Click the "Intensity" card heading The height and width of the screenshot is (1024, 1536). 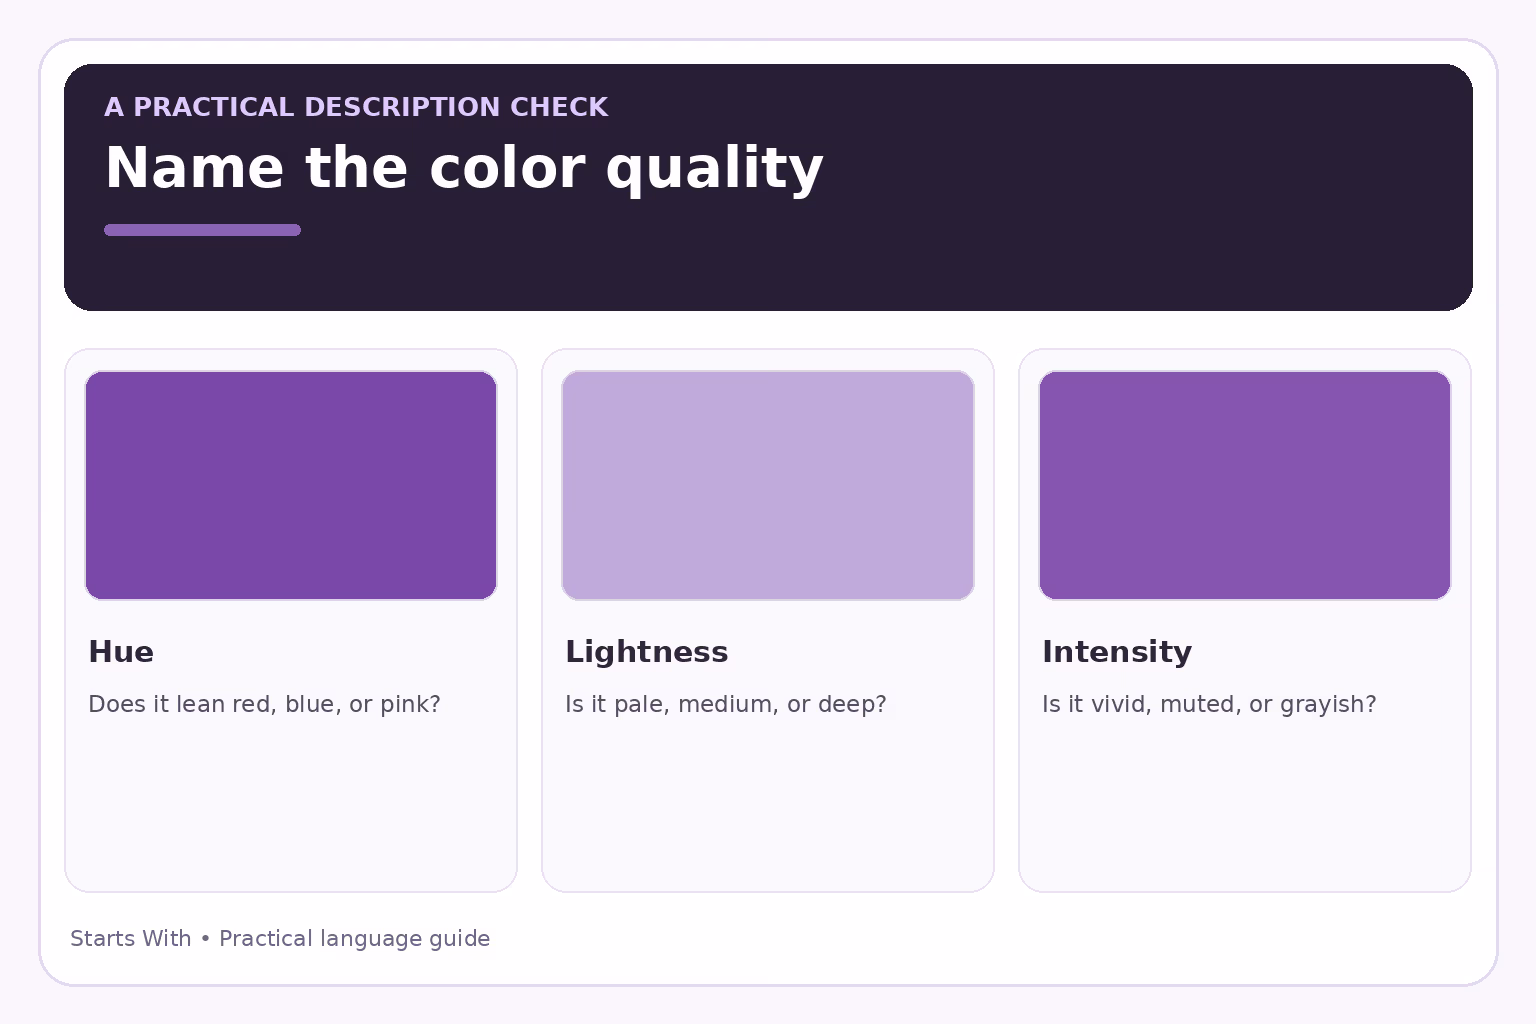(1117, 652)
